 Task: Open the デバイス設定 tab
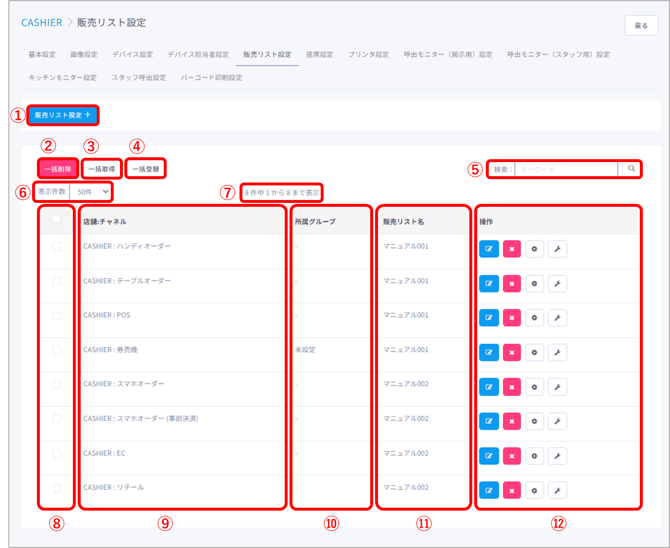pos(133,54)
